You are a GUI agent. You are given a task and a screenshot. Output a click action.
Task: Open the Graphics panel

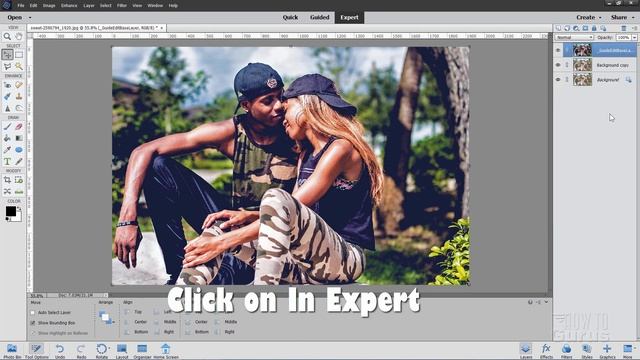coord(607,351)
